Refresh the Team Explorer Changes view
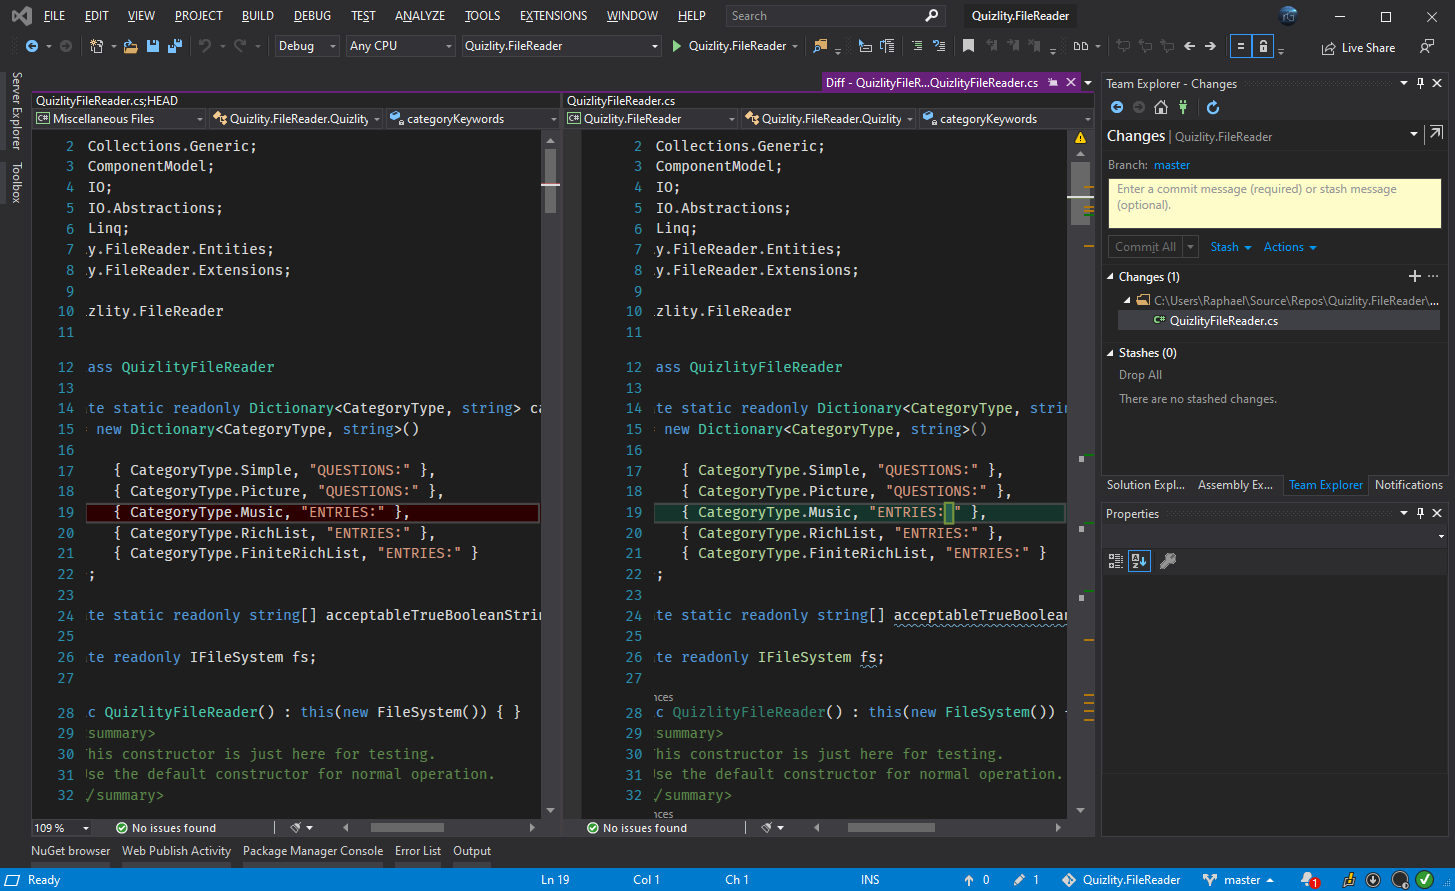This screenshot has width=1455, height=891. tap(1213, 108)
